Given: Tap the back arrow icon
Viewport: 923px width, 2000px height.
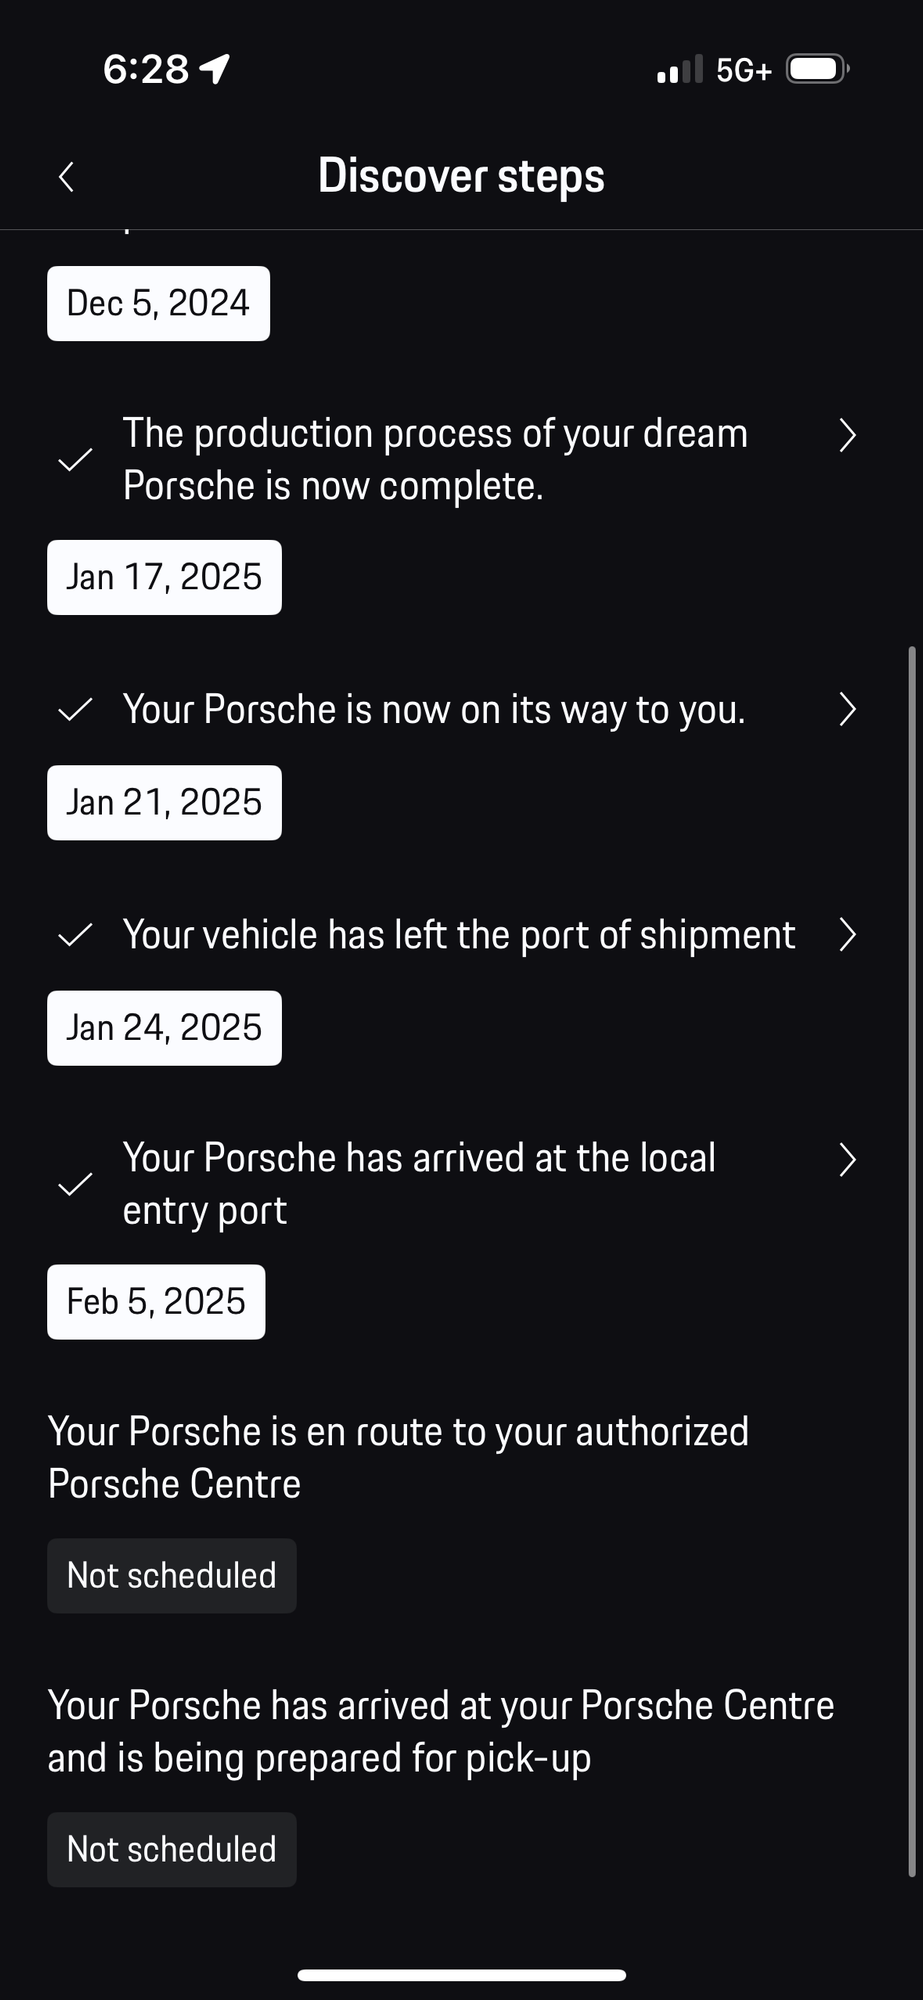Looking at the screenshot, I should (66, 177).
